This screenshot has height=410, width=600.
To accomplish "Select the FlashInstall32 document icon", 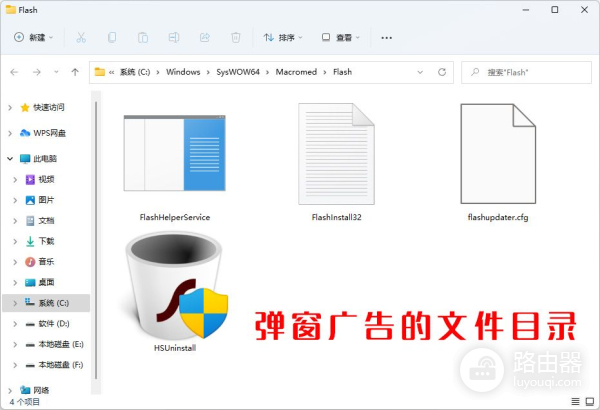I will 336,154.
